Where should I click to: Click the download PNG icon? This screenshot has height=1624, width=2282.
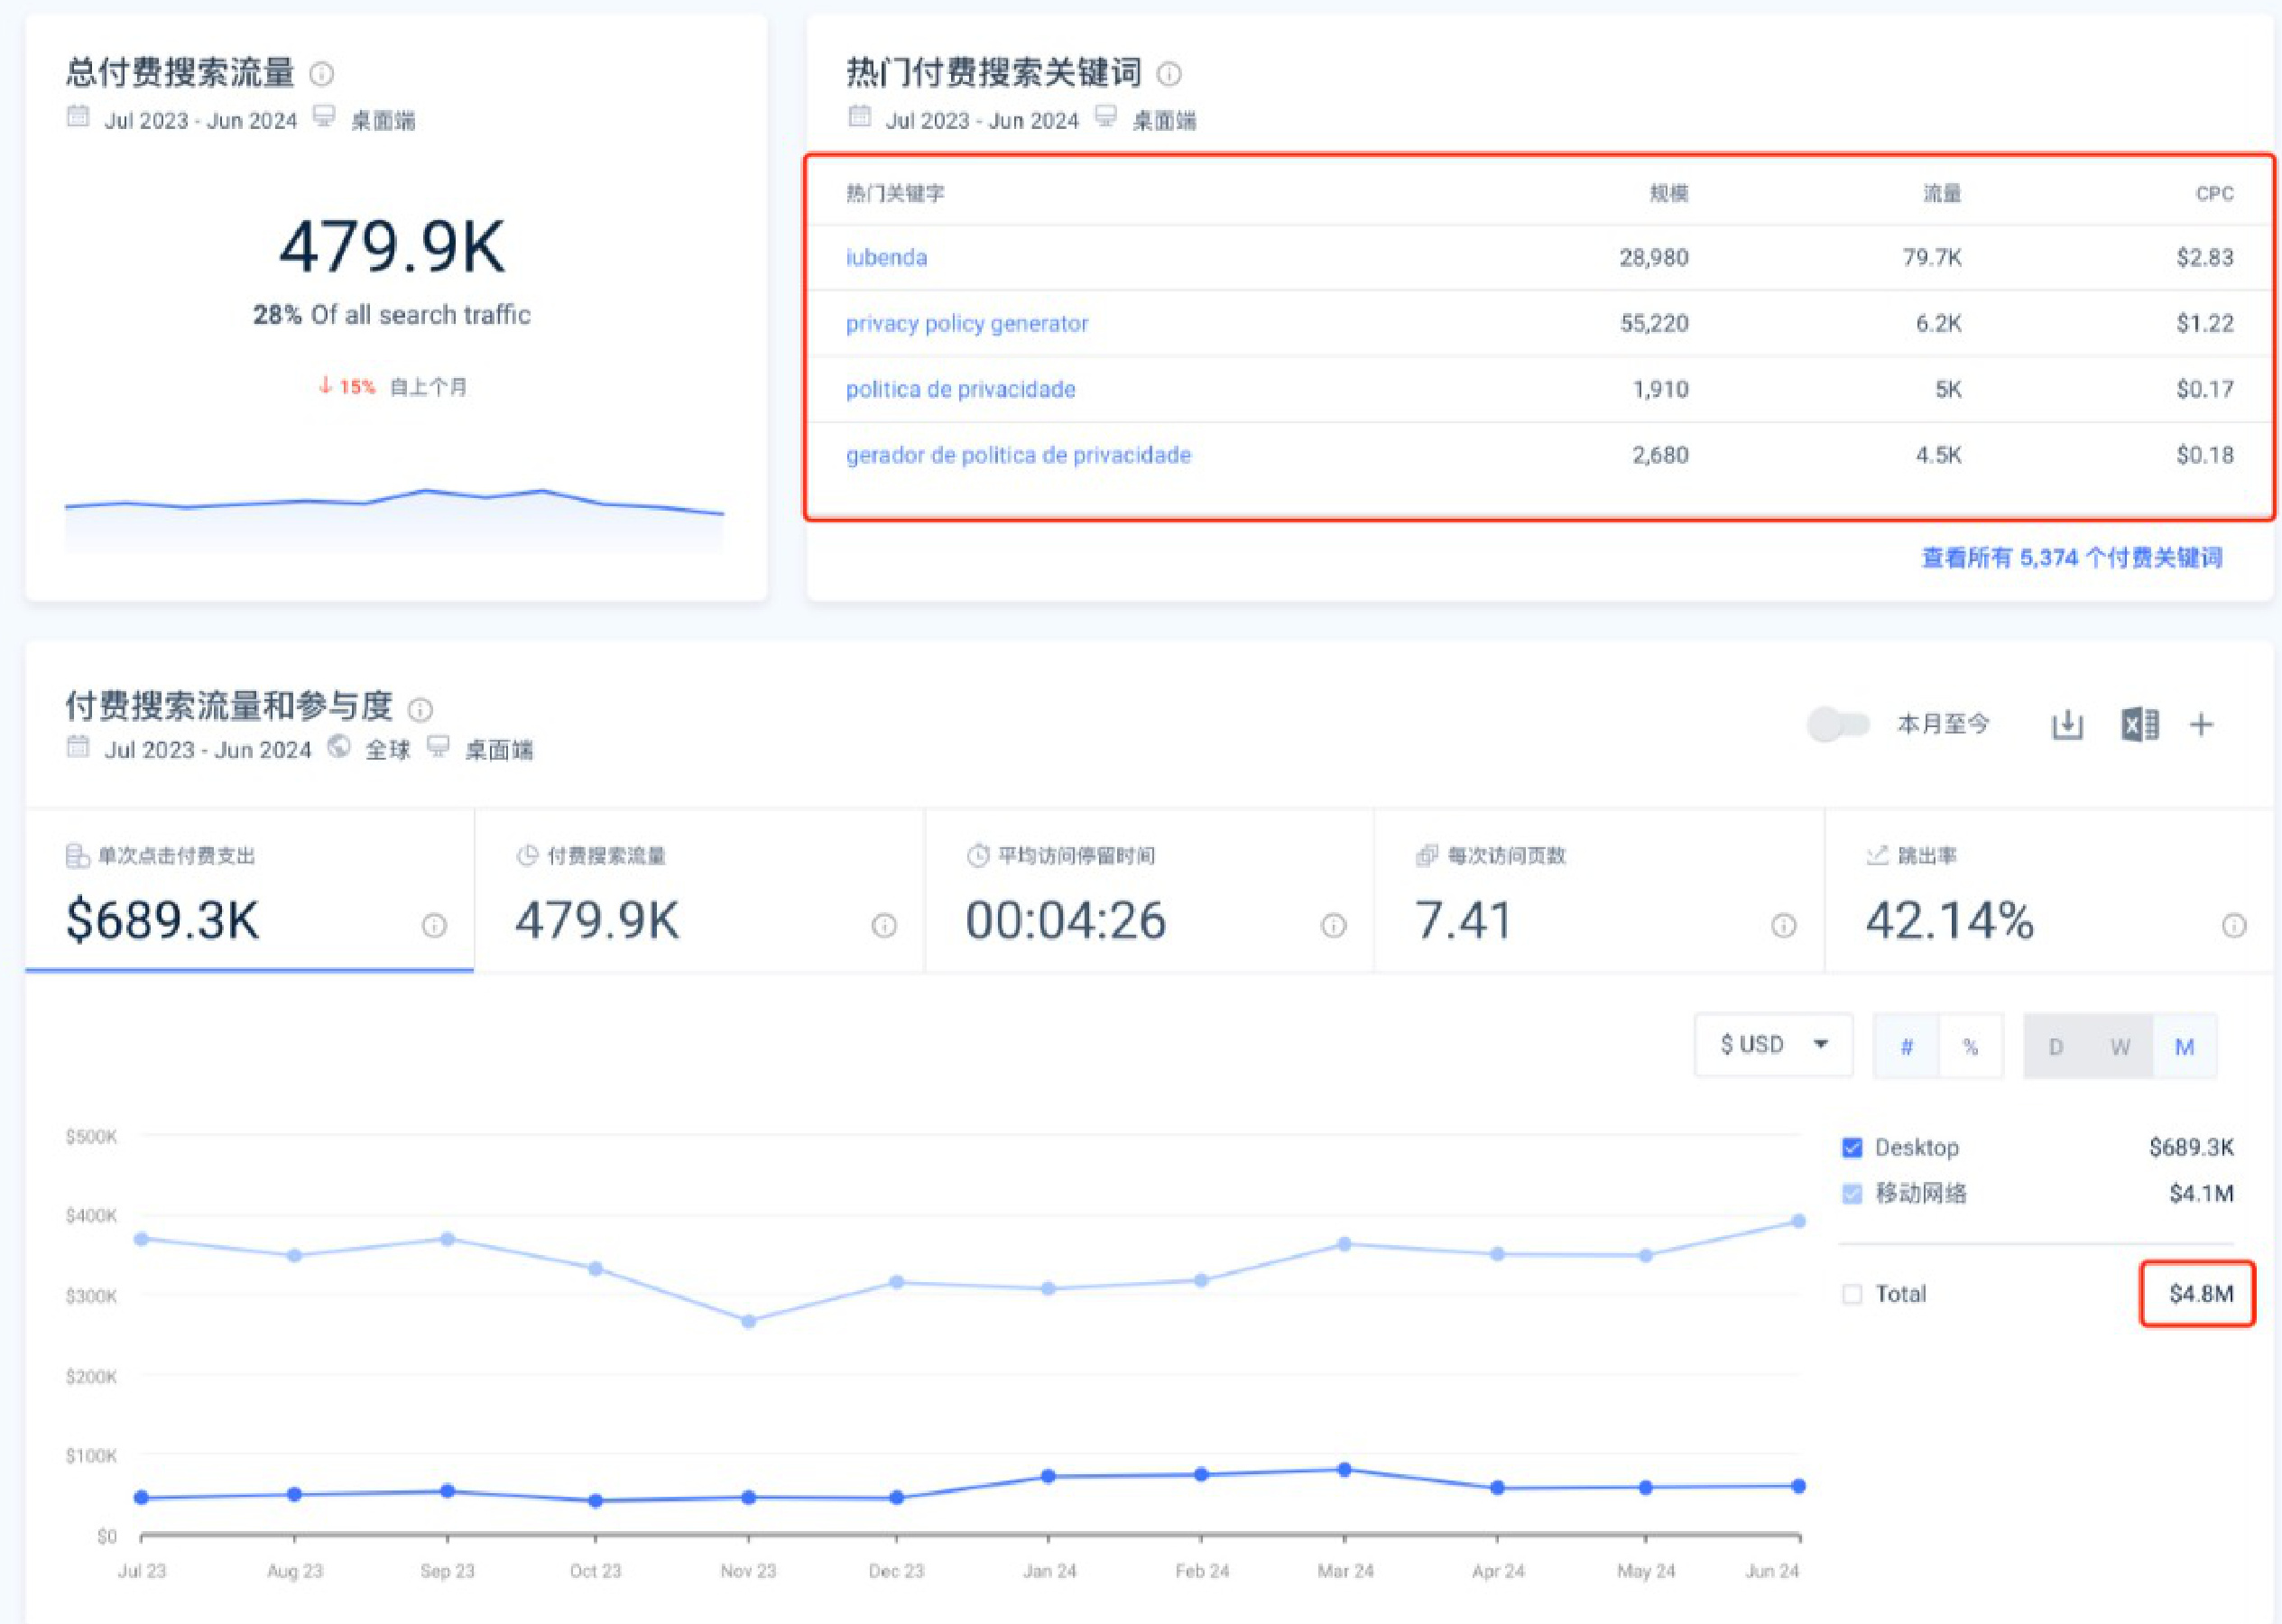(x=2067, y=725)
